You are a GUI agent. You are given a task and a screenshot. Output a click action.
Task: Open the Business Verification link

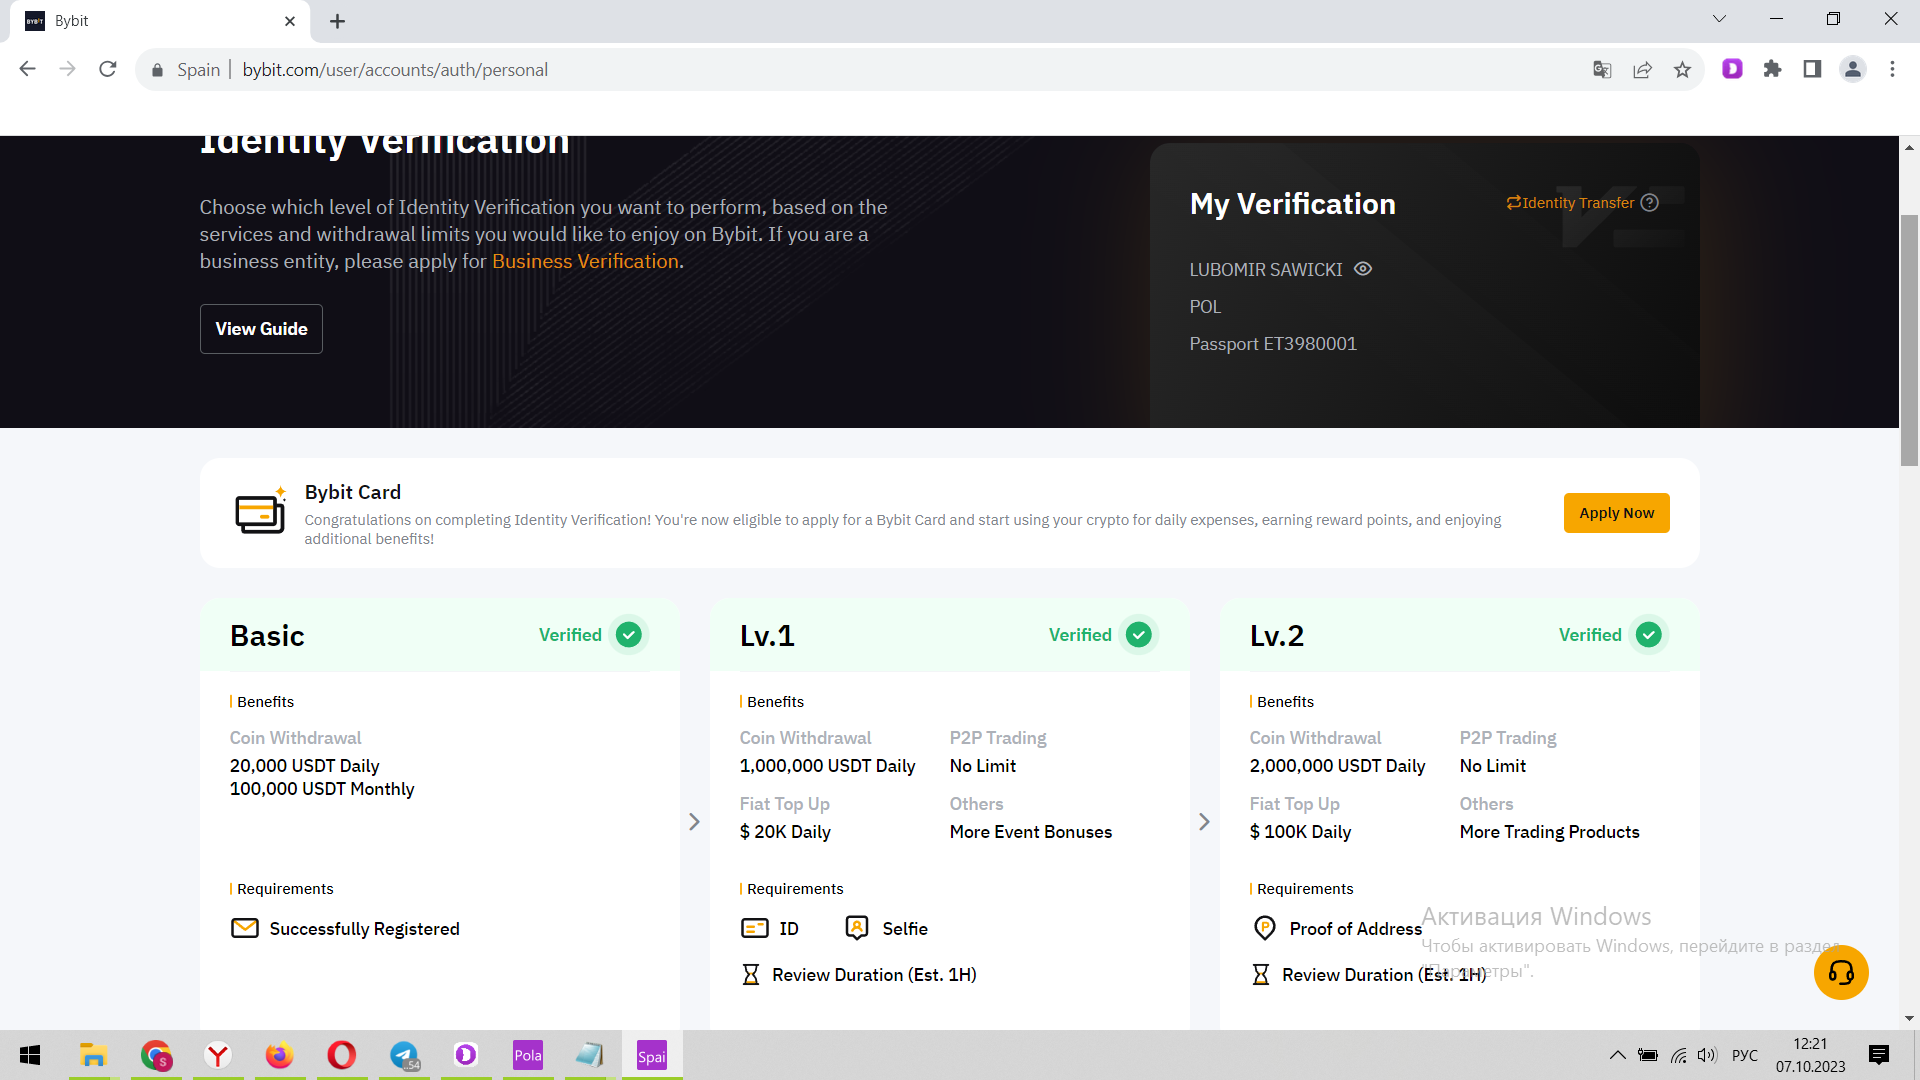point(585,261)
